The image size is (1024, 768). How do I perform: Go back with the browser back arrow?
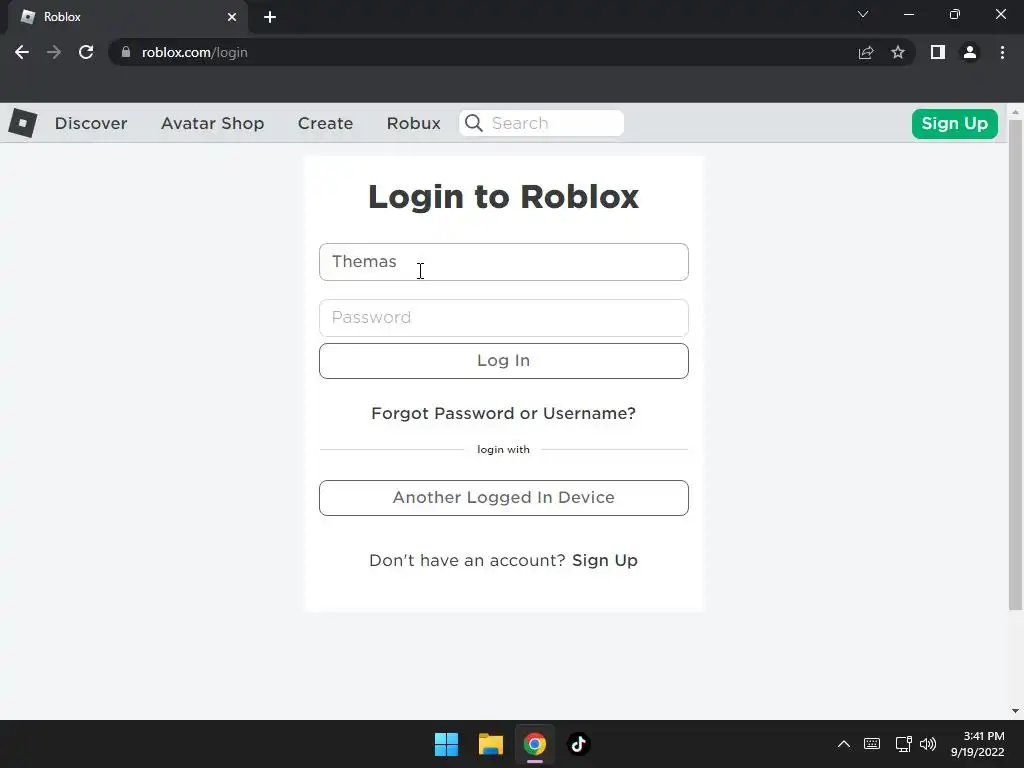(22, 52)
